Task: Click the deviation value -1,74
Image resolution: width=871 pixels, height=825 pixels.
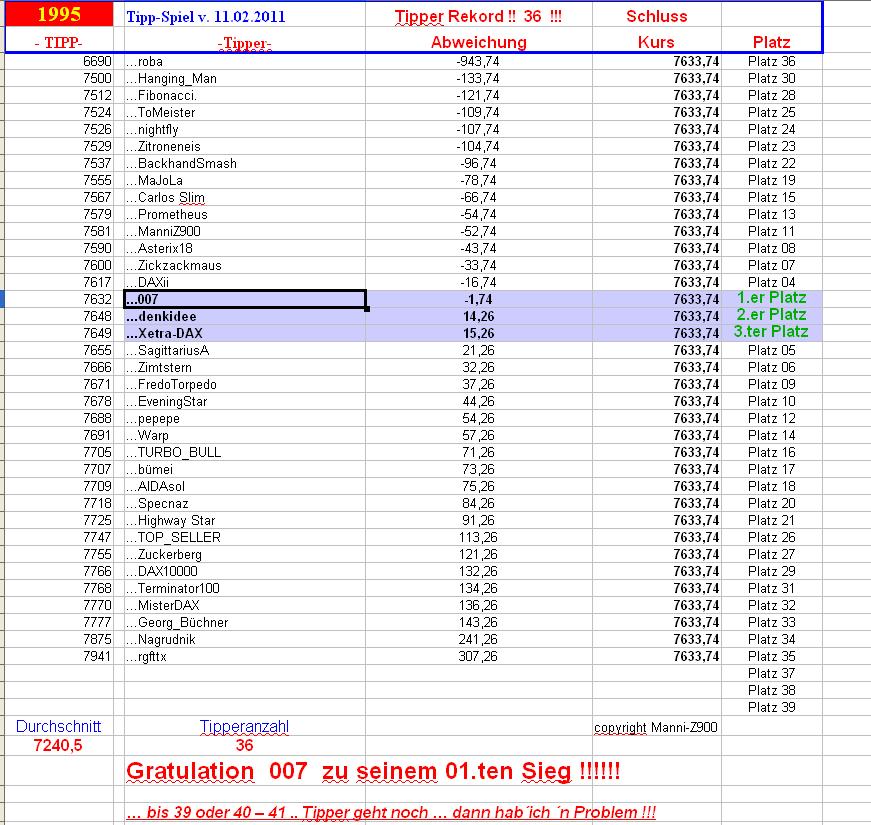Action: coord(478,299)
